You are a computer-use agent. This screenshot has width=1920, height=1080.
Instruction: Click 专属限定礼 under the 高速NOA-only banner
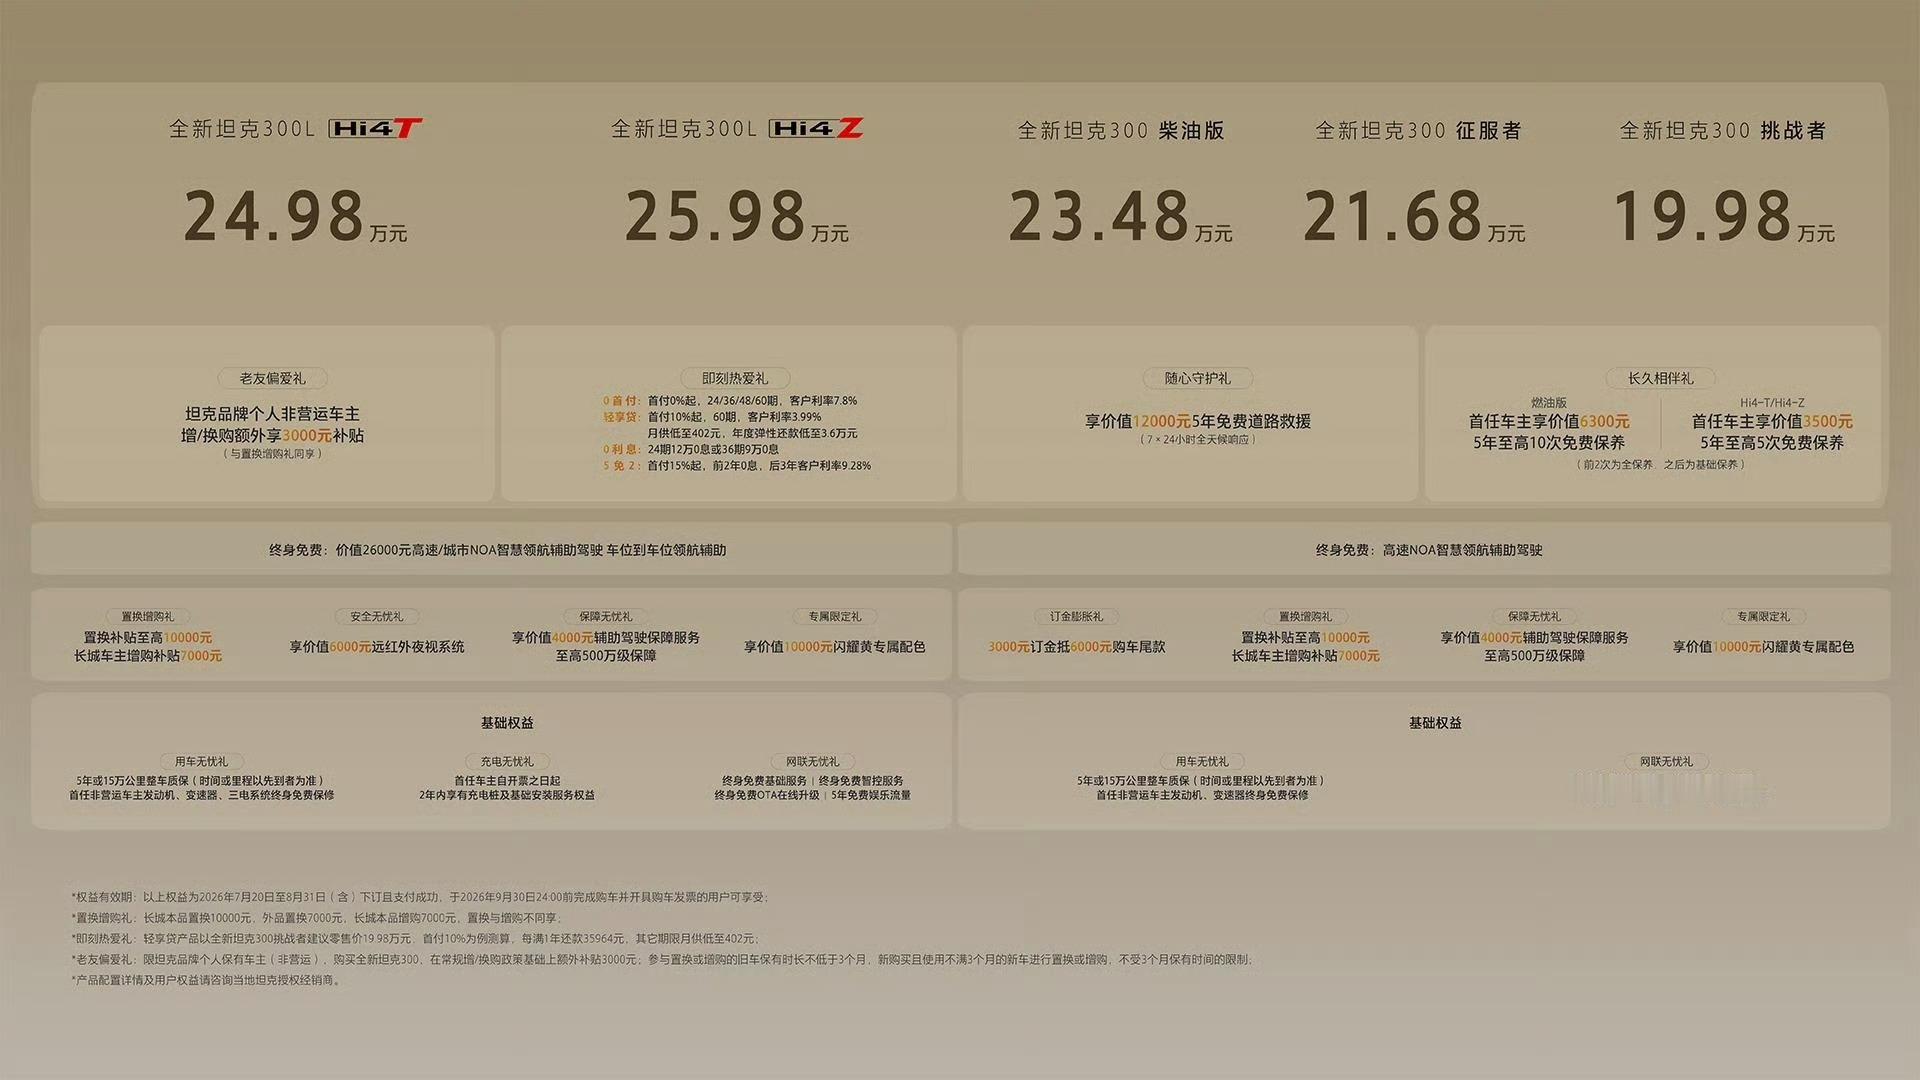coord(1764,617)
